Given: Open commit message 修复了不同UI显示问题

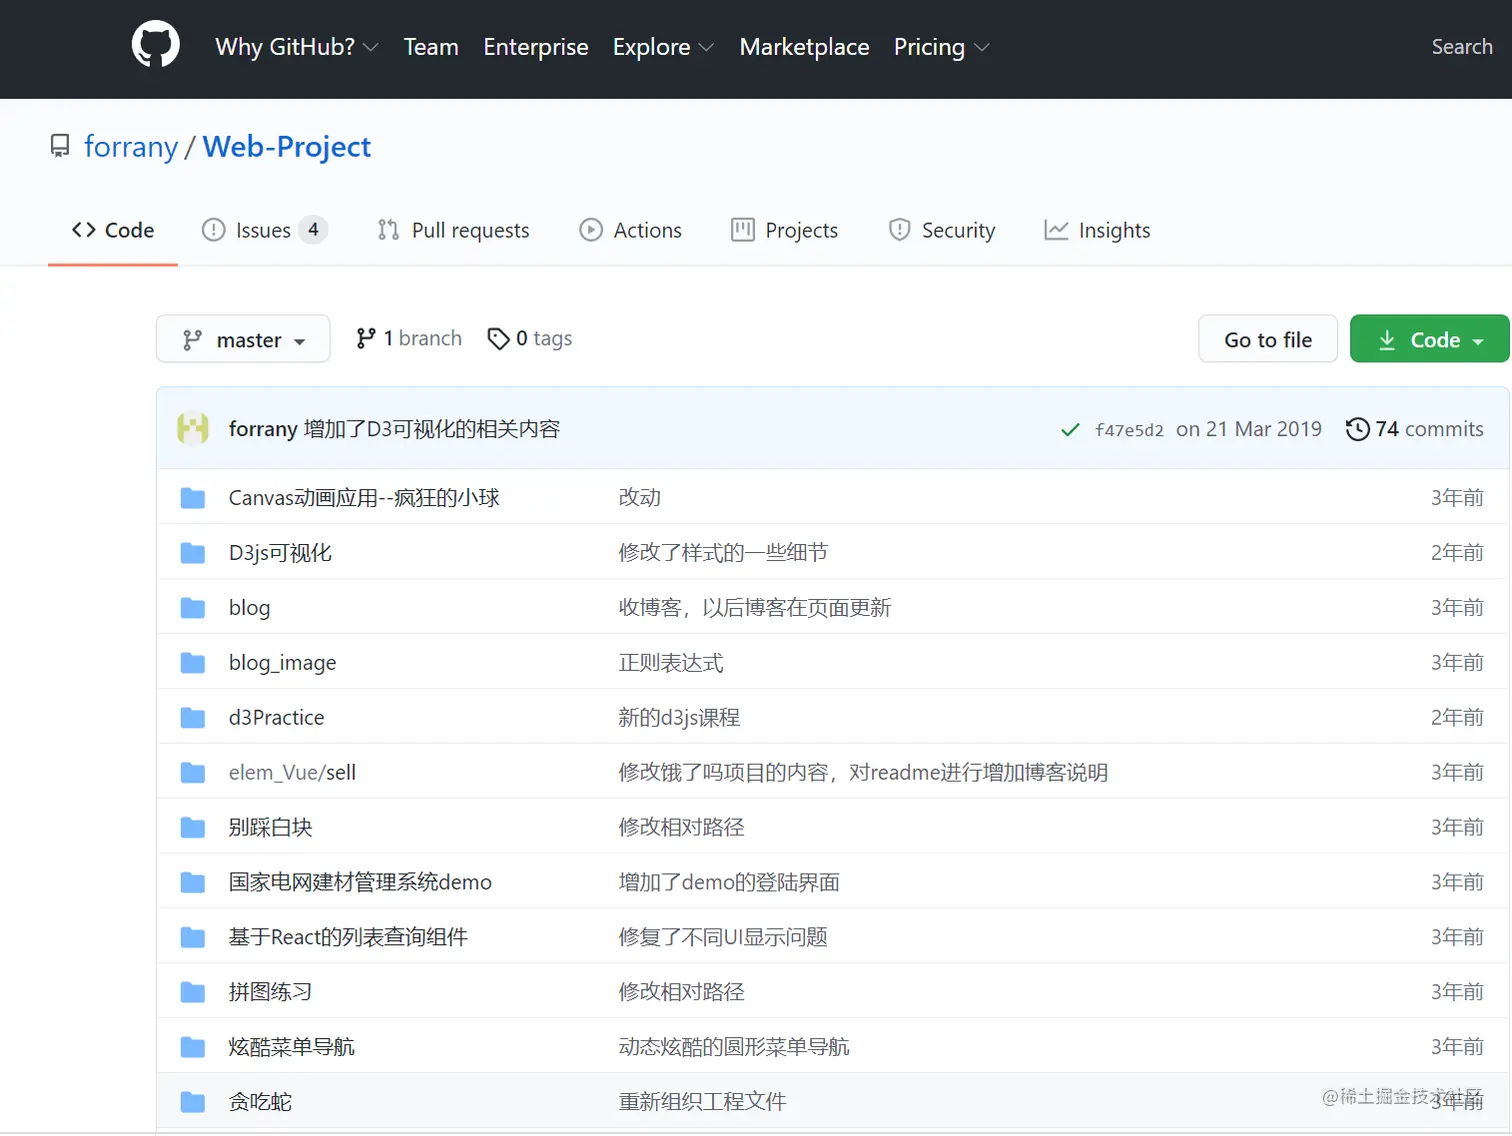Looking at the screenshot, I should click(723, 938).
